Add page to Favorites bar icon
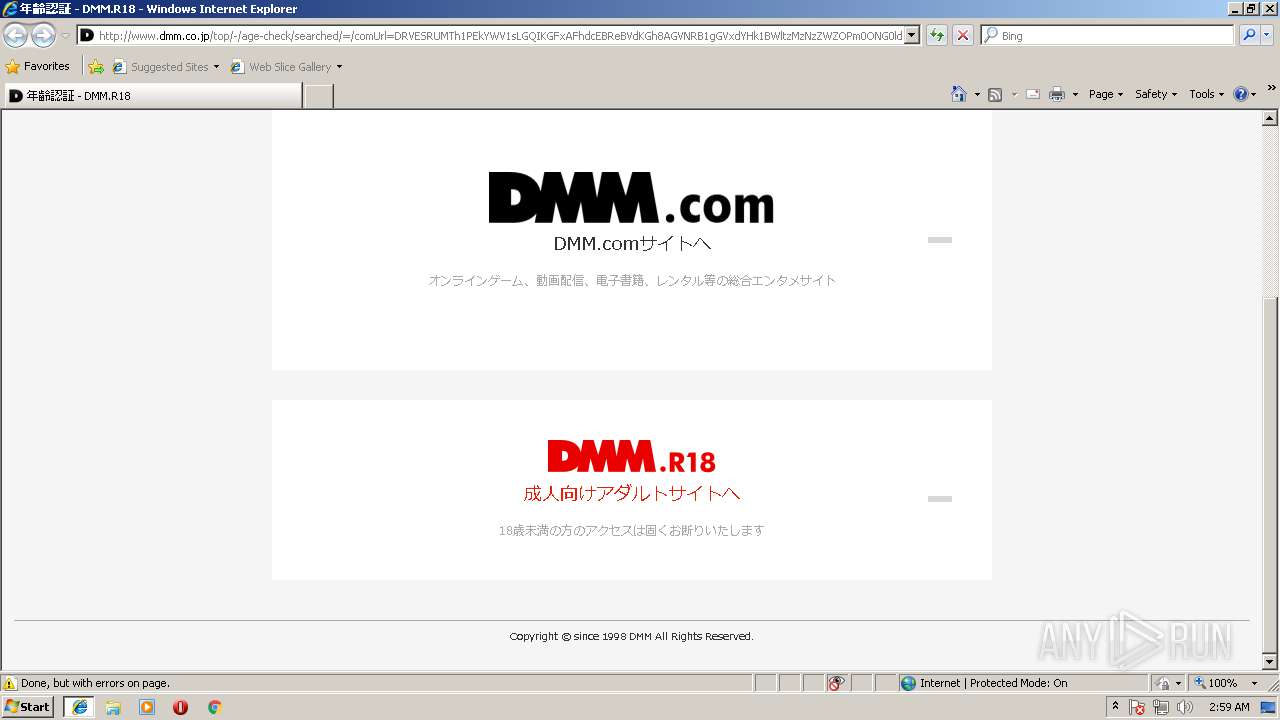 (x=96, y=67)
